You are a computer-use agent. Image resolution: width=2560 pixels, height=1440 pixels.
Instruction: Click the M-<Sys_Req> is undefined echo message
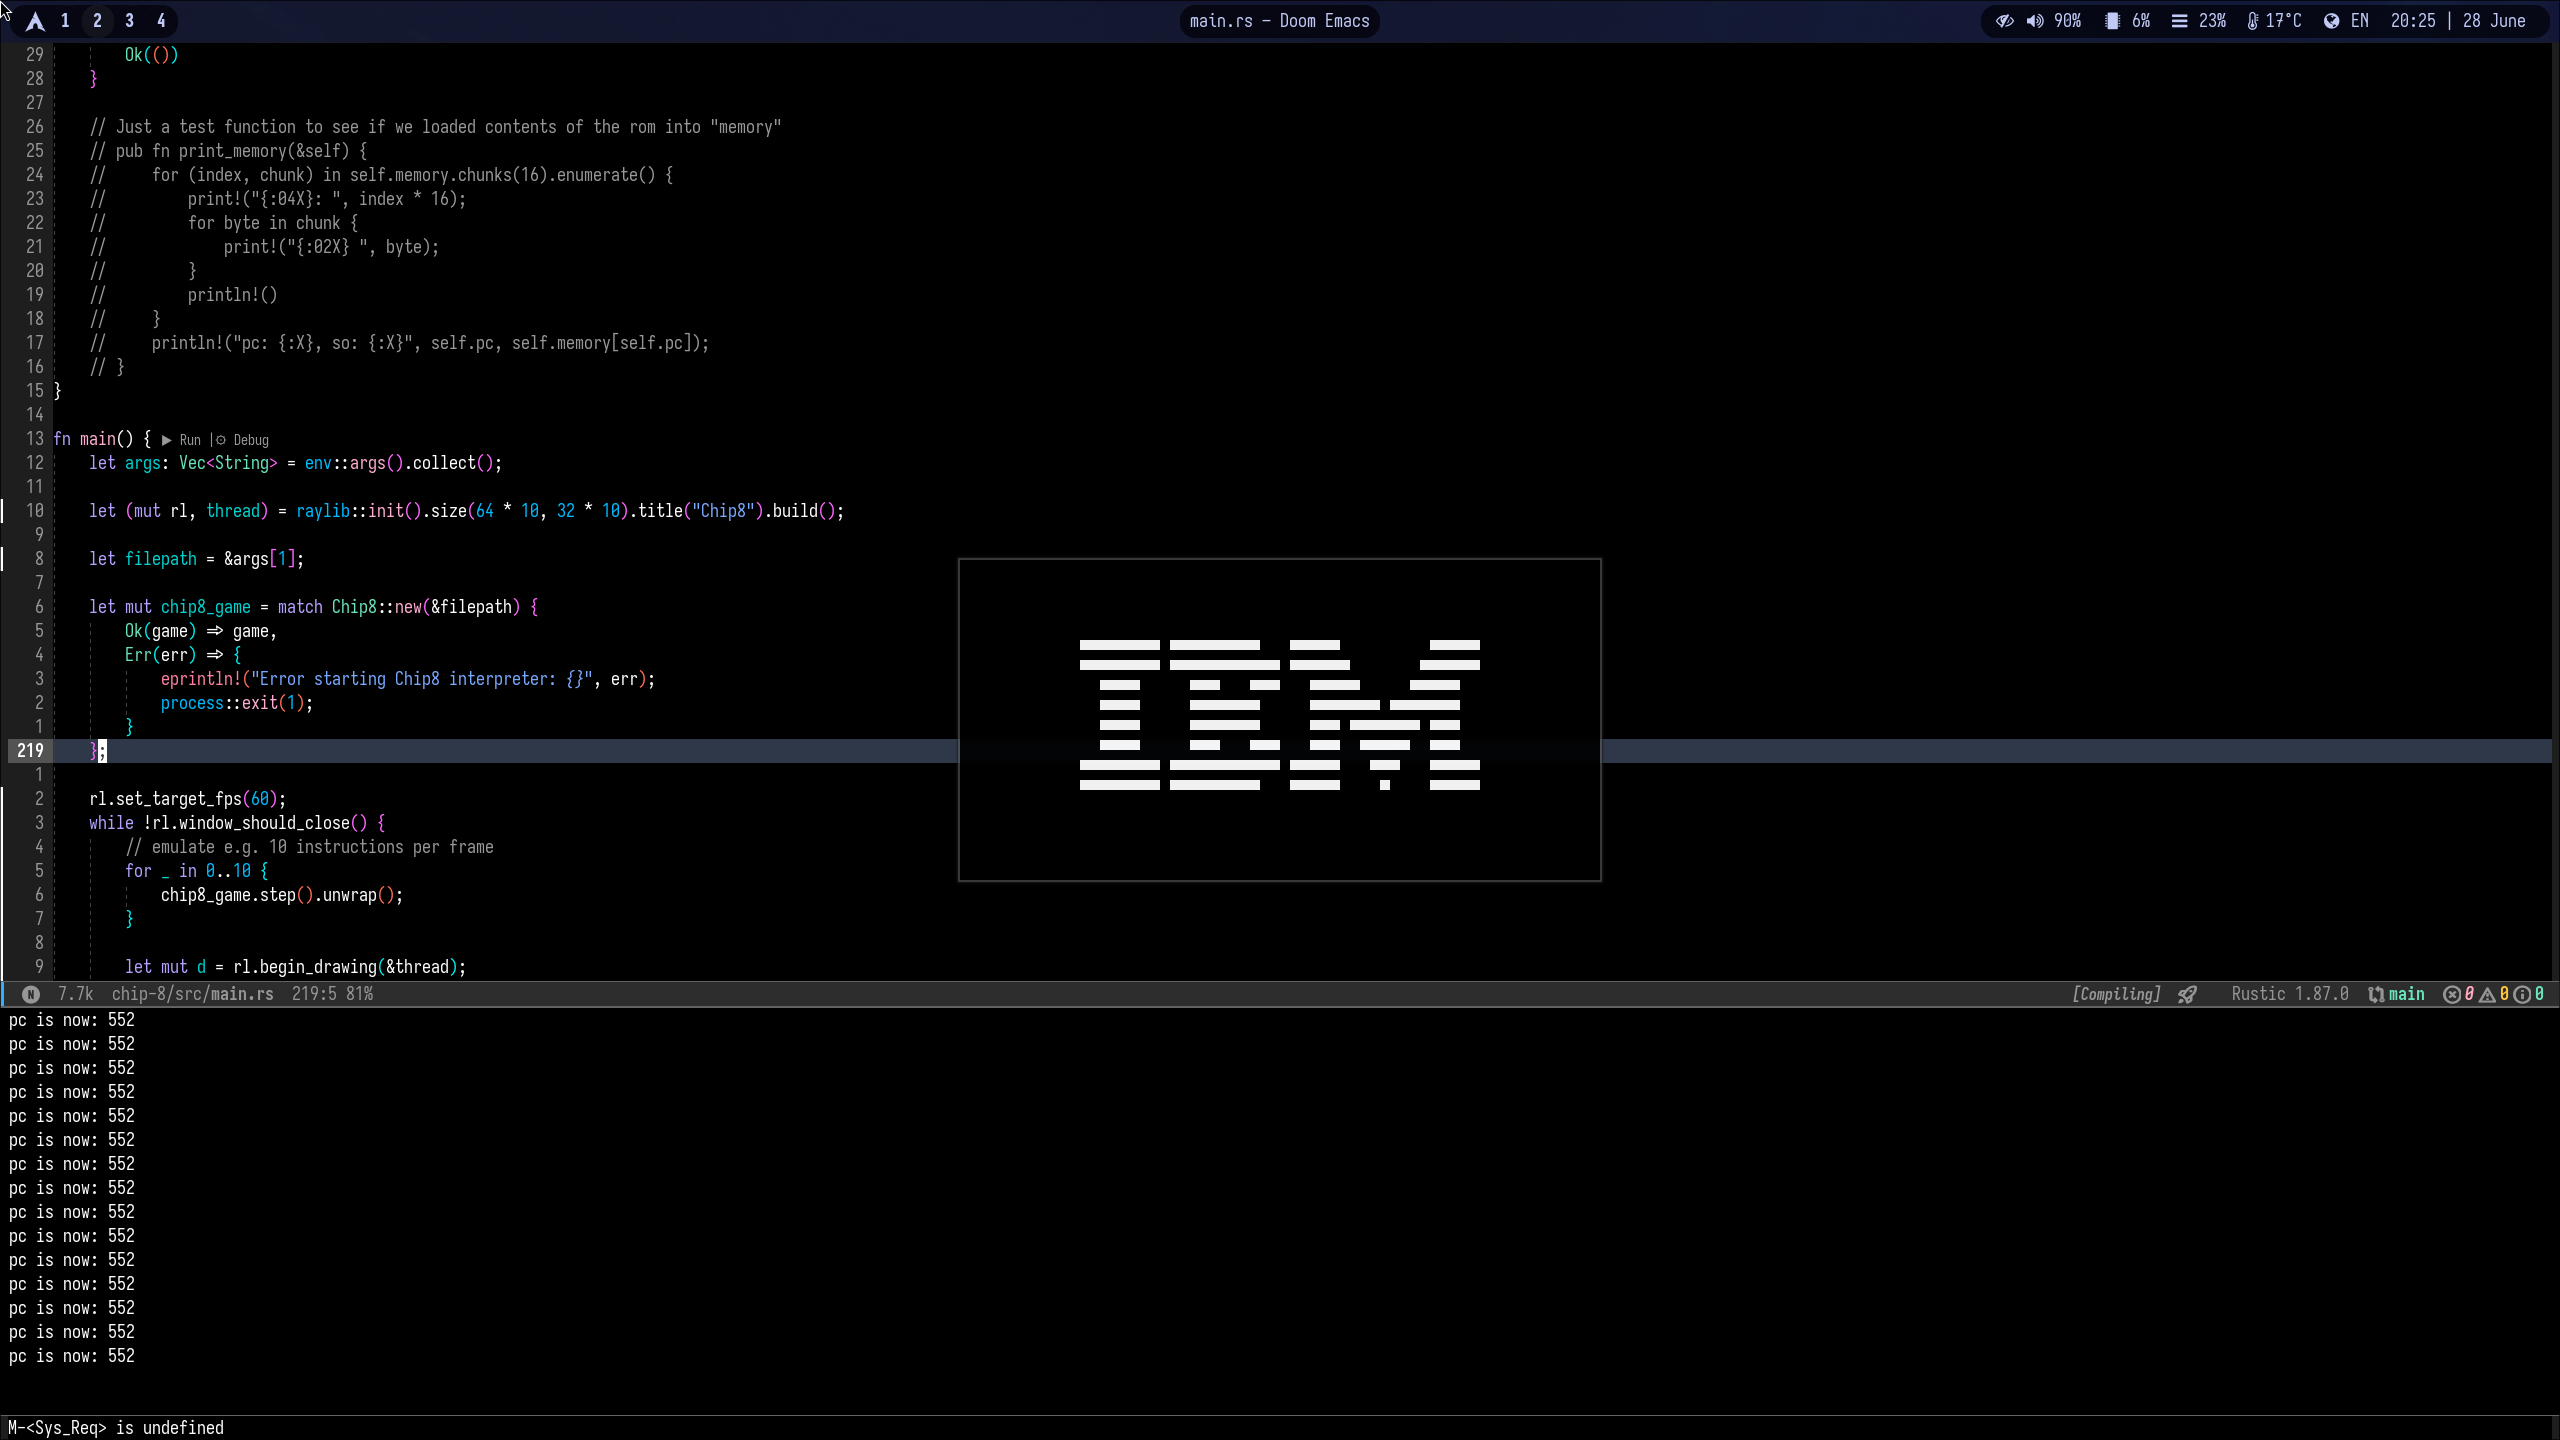tap(116, 1428)
